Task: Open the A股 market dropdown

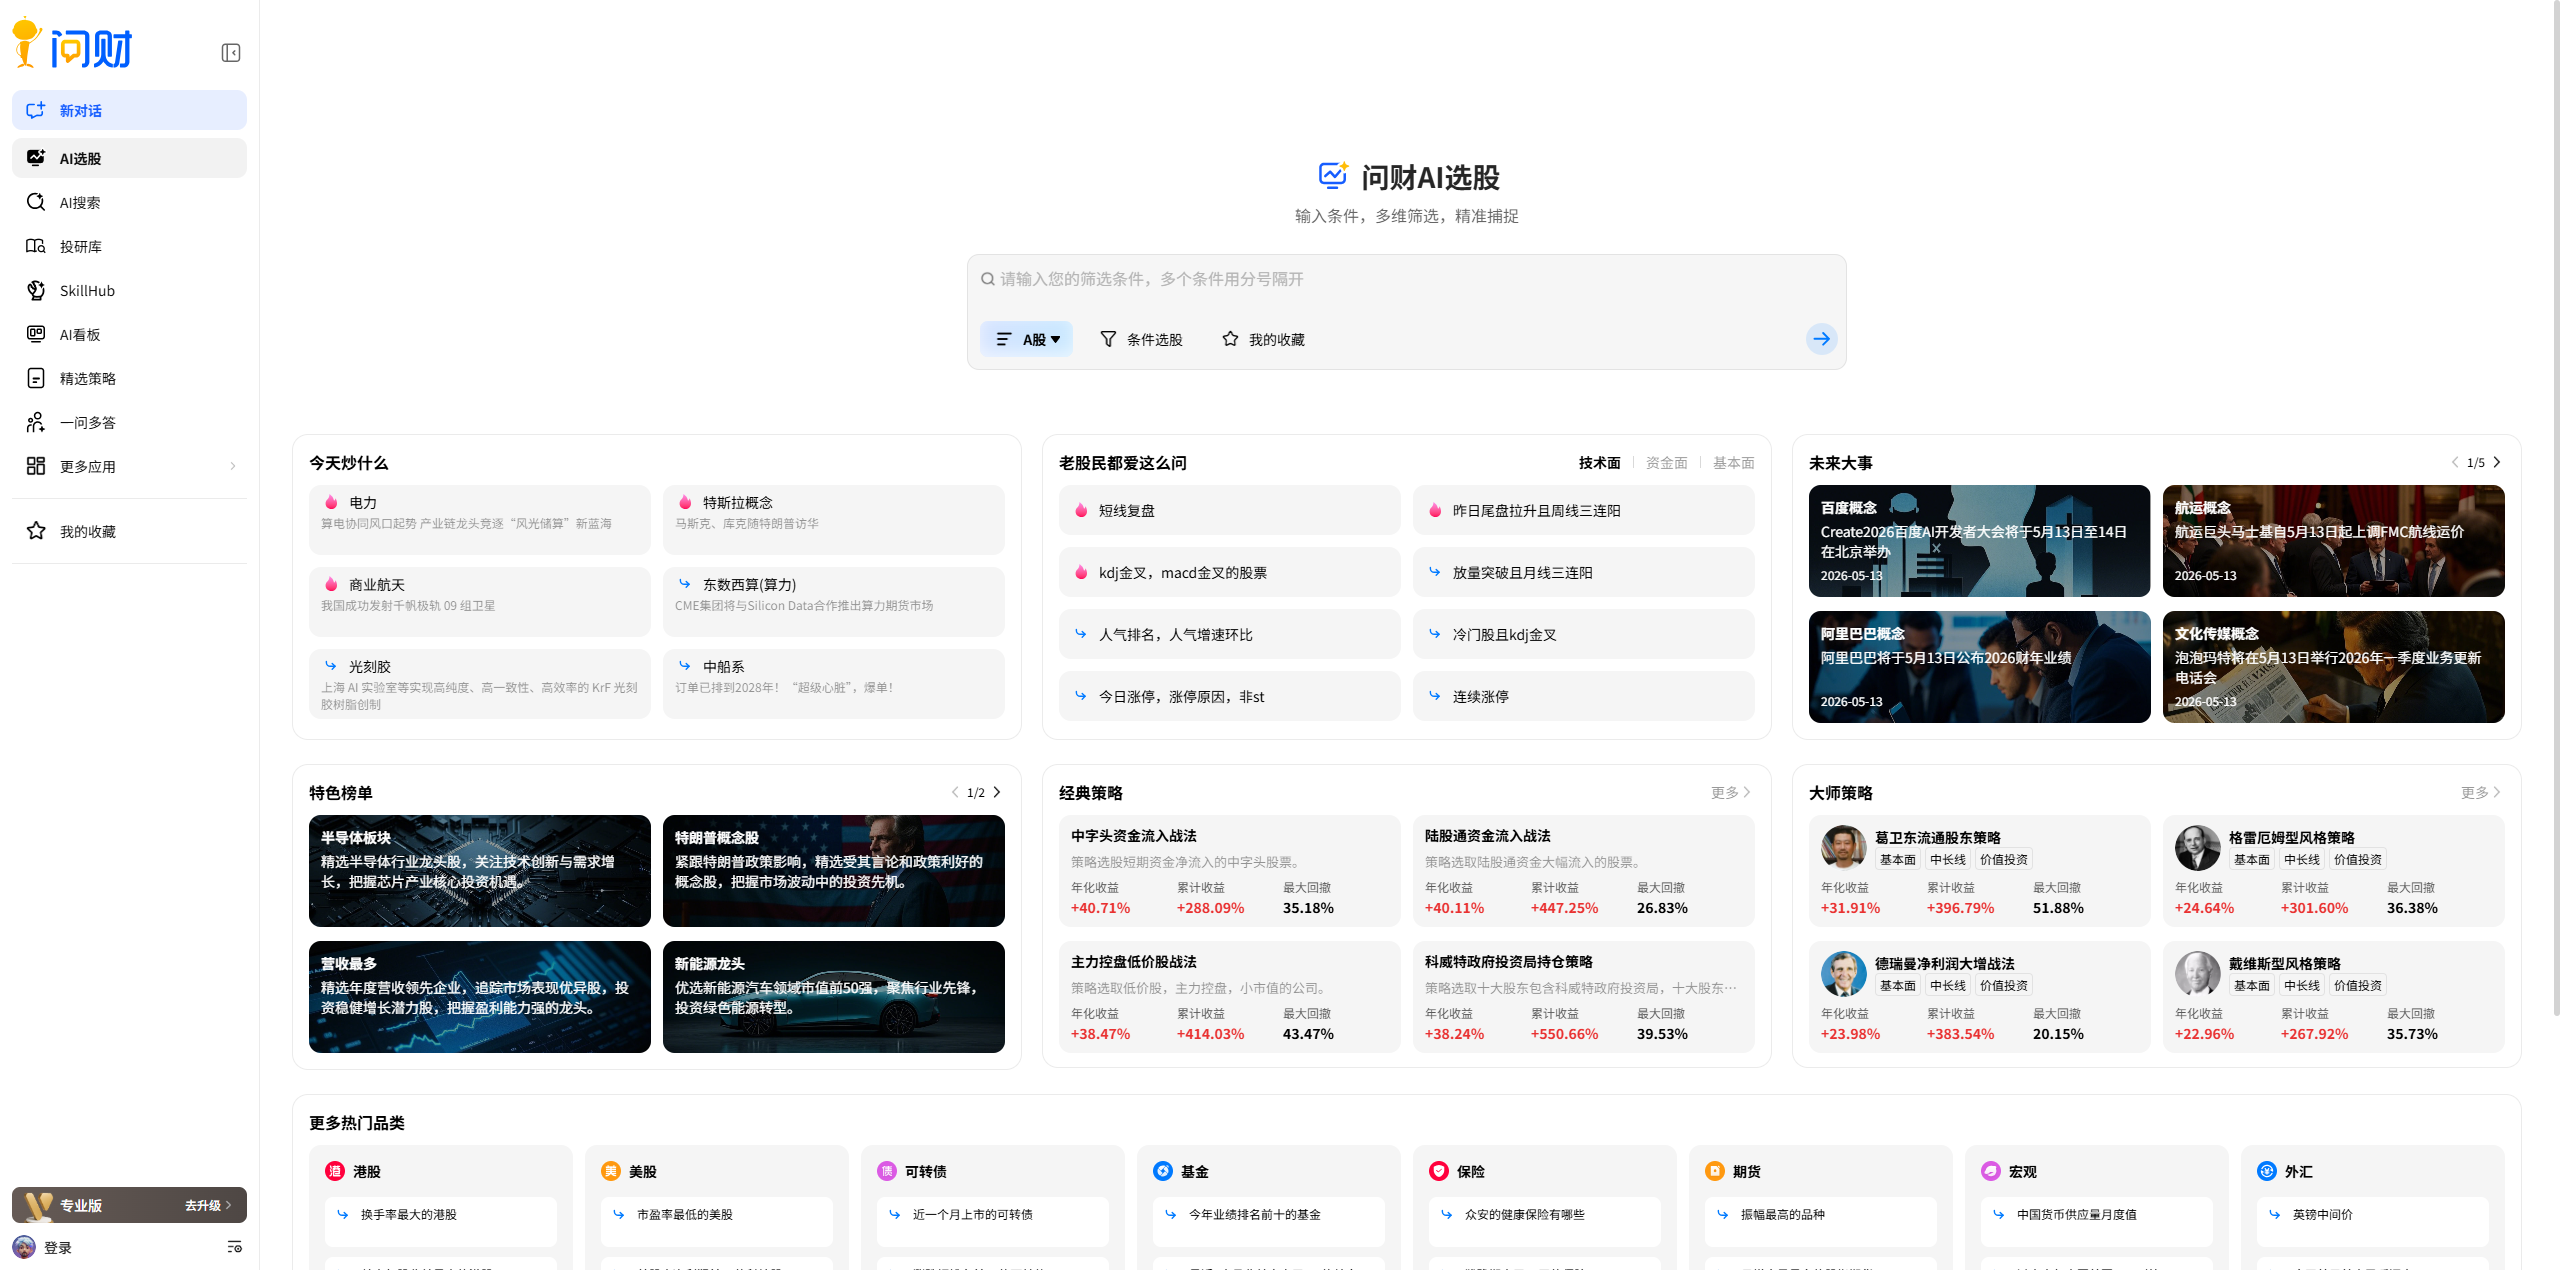Action: [x=1026, y=339]
